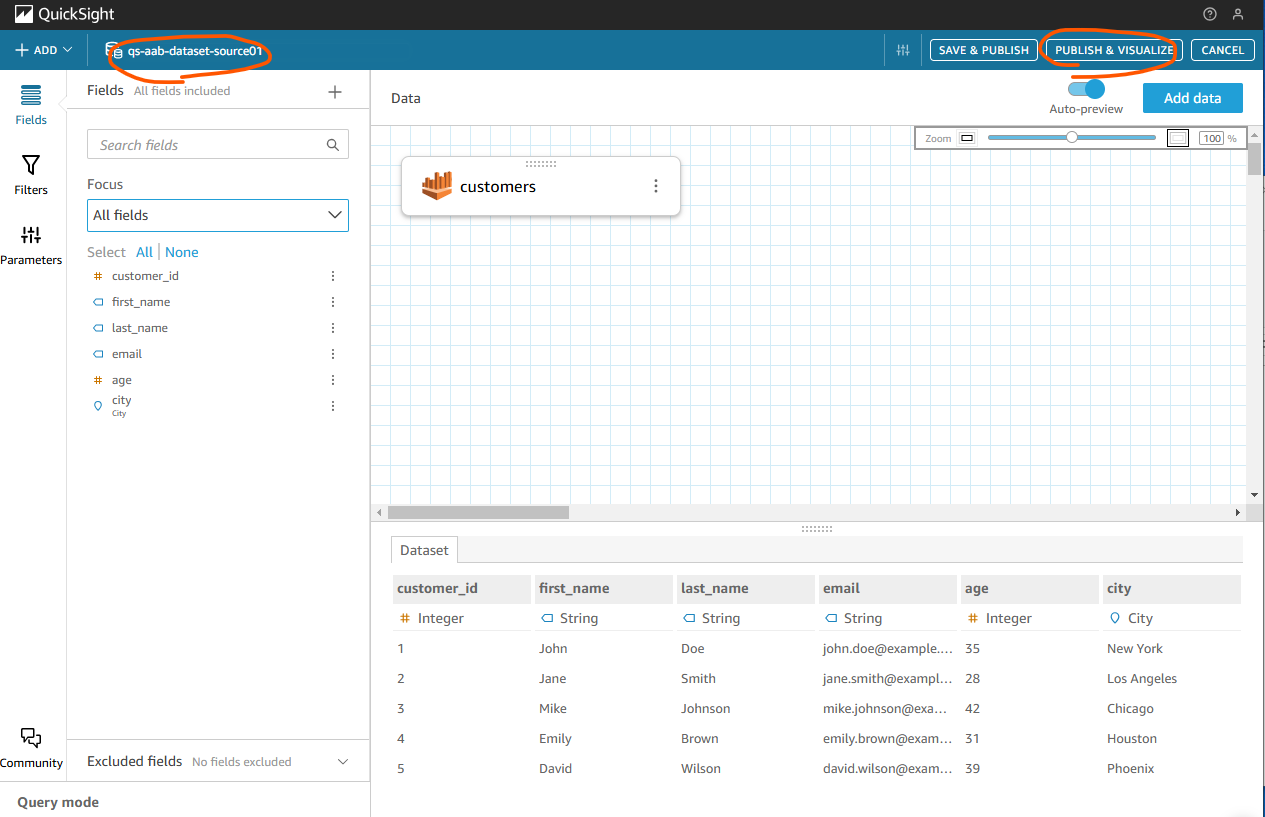Expand the Excluded fields section
This screenshot has width=1265, height=817.
pos(343,761)
